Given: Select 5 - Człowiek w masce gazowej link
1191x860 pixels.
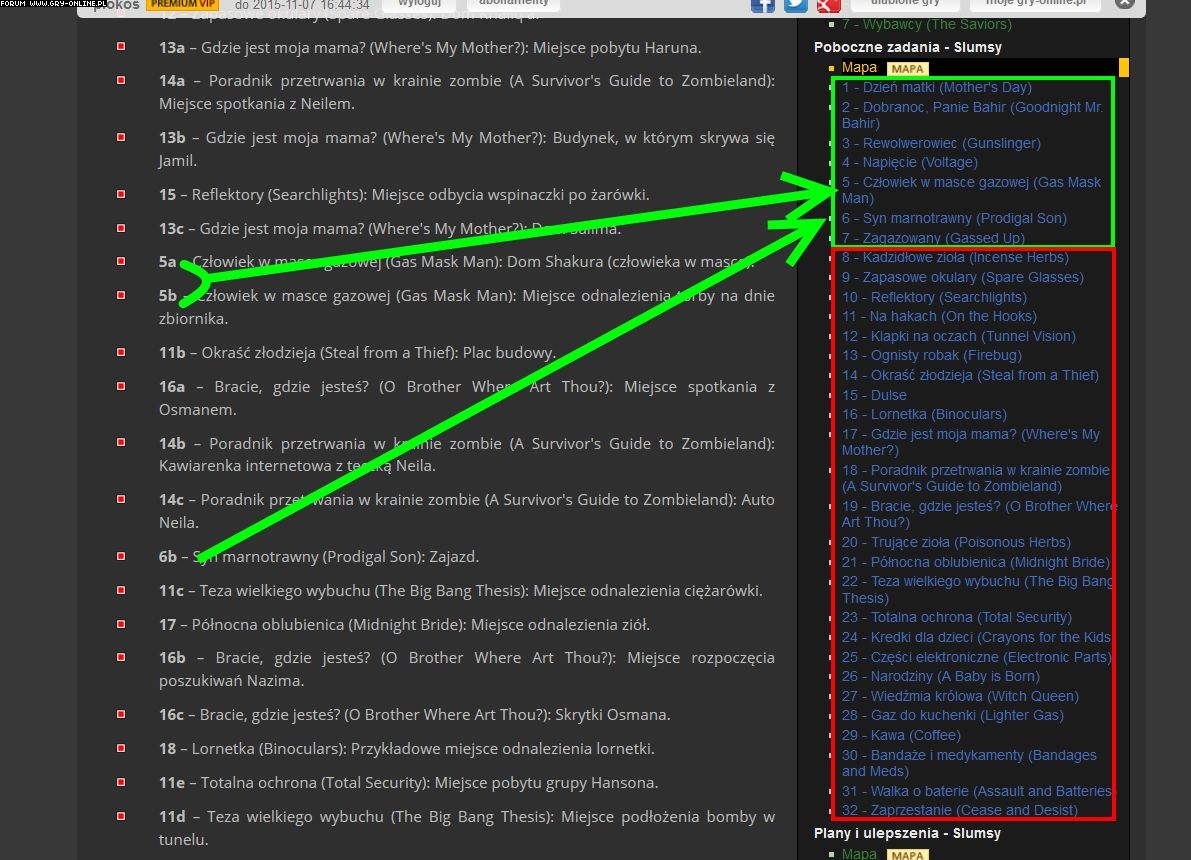Looking at the screenshot, I should pyautogui.click(x=970, y=183).
